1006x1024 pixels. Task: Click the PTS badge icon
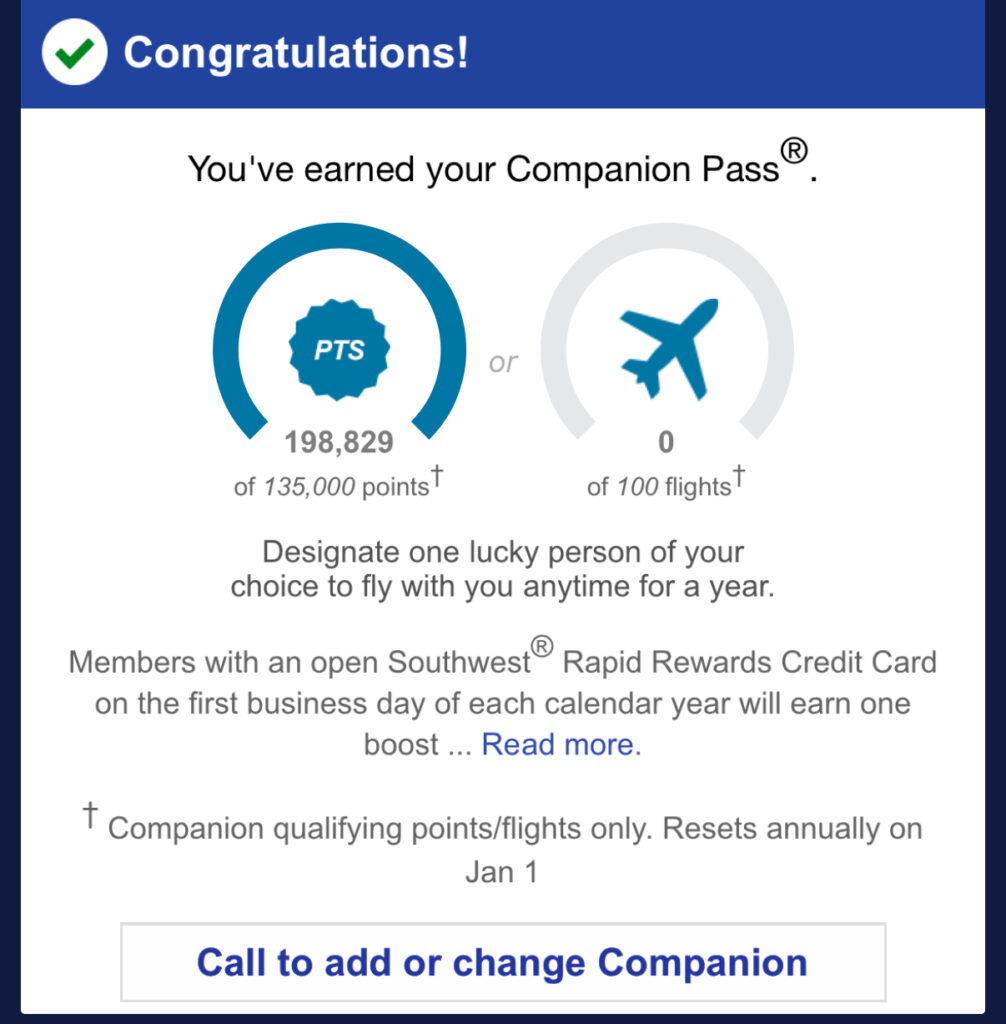(x=339, y=351)
